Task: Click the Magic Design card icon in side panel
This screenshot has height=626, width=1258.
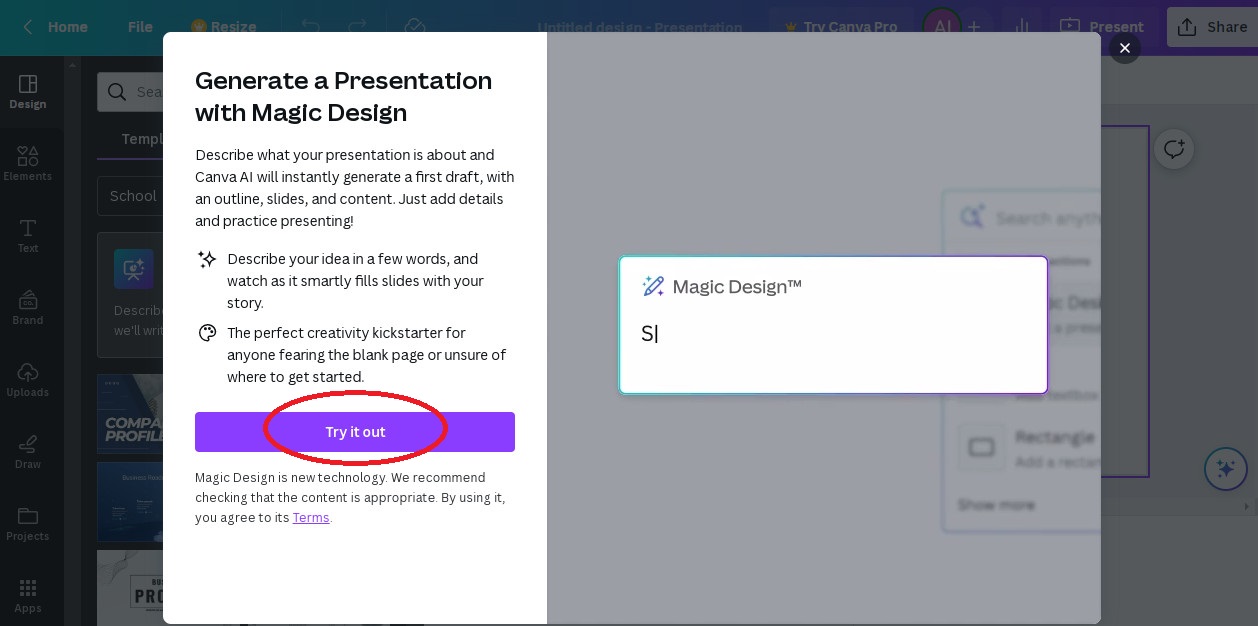Action: click(134, 269)
